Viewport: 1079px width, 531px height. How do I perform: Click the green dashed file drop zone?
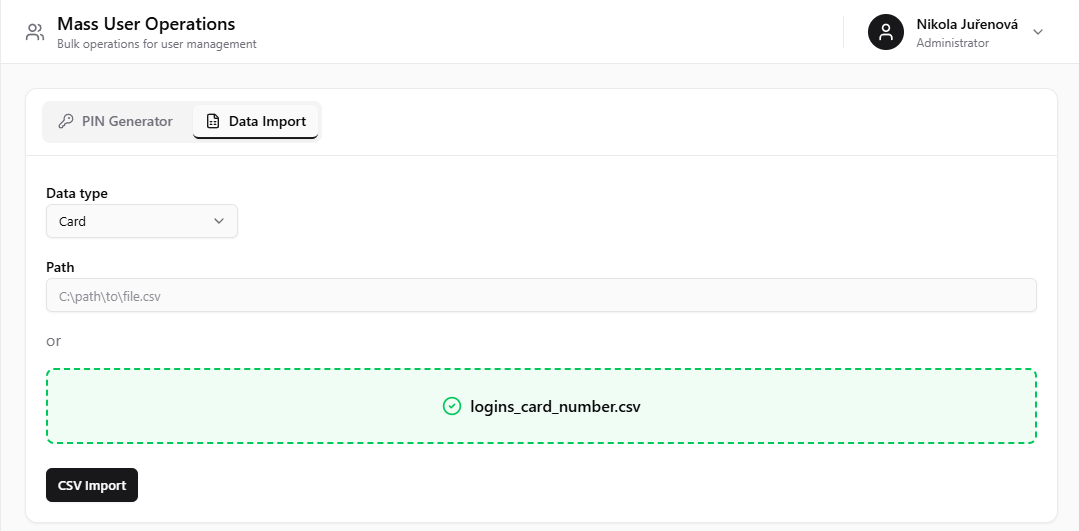click(x=541, y=406)
